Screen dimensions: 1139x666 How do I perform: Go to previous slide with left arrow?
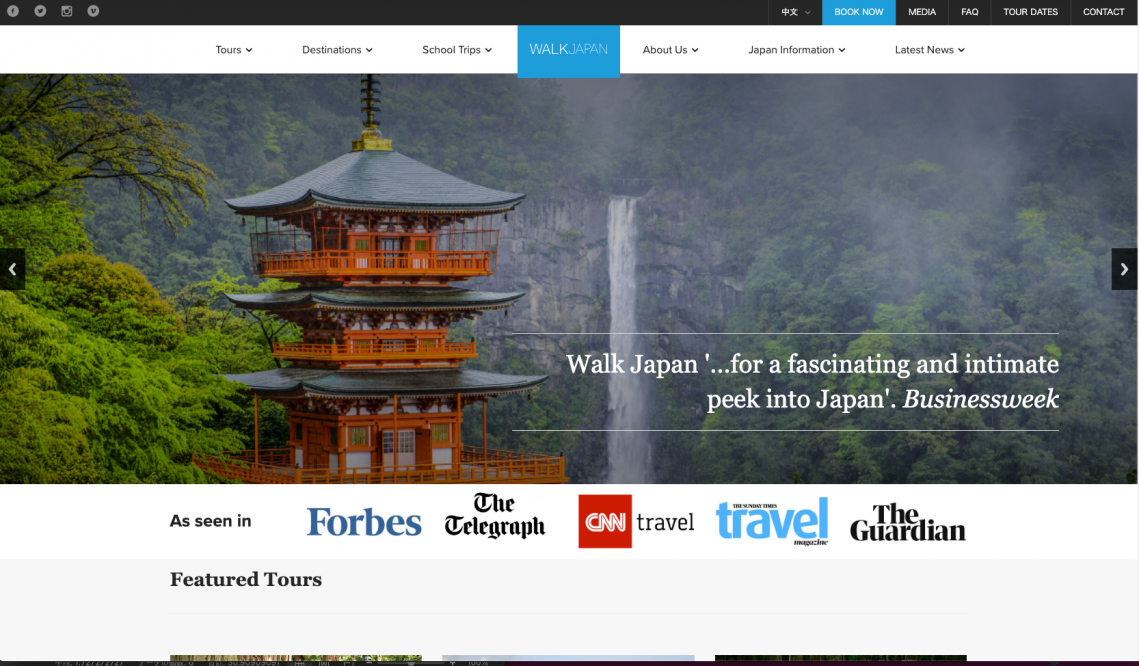click(x=12, y=269)
